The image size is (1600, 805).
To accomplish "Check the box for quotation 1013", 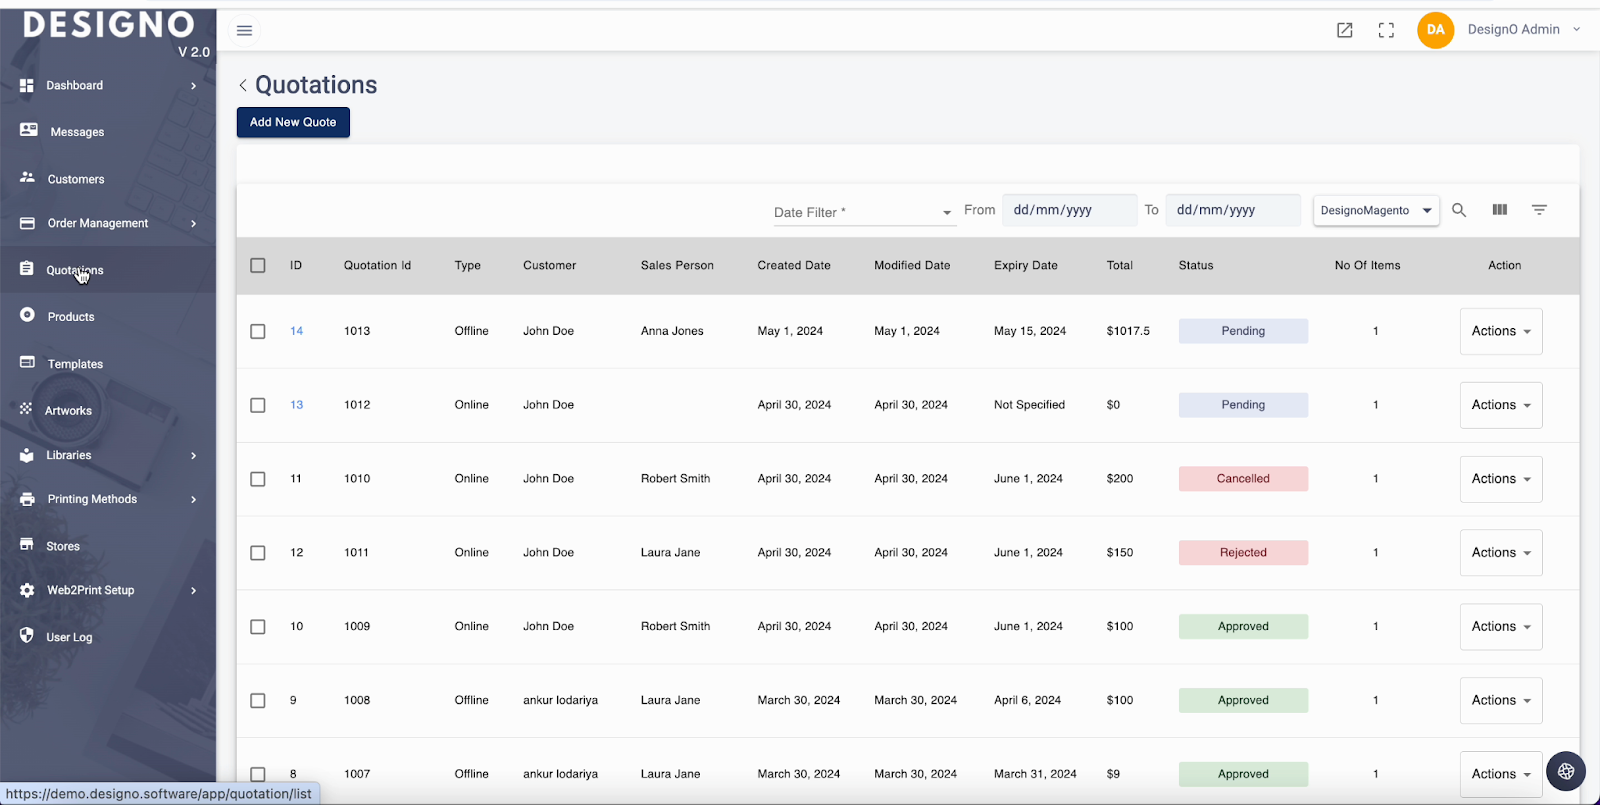I will tap(258, 331).
